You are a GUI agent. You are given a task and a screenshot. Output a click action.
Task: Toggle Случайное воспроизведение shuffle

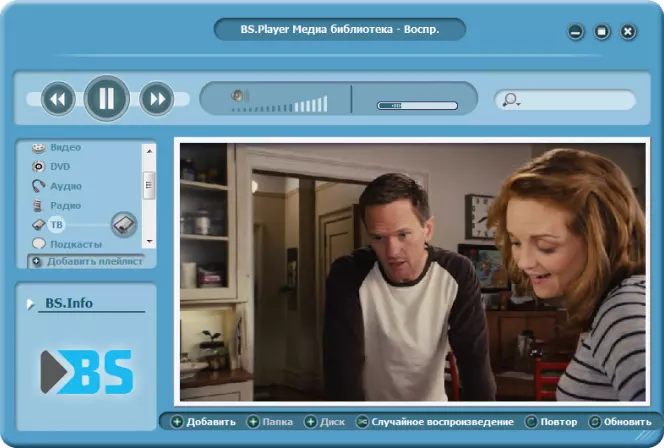point(435,422)
